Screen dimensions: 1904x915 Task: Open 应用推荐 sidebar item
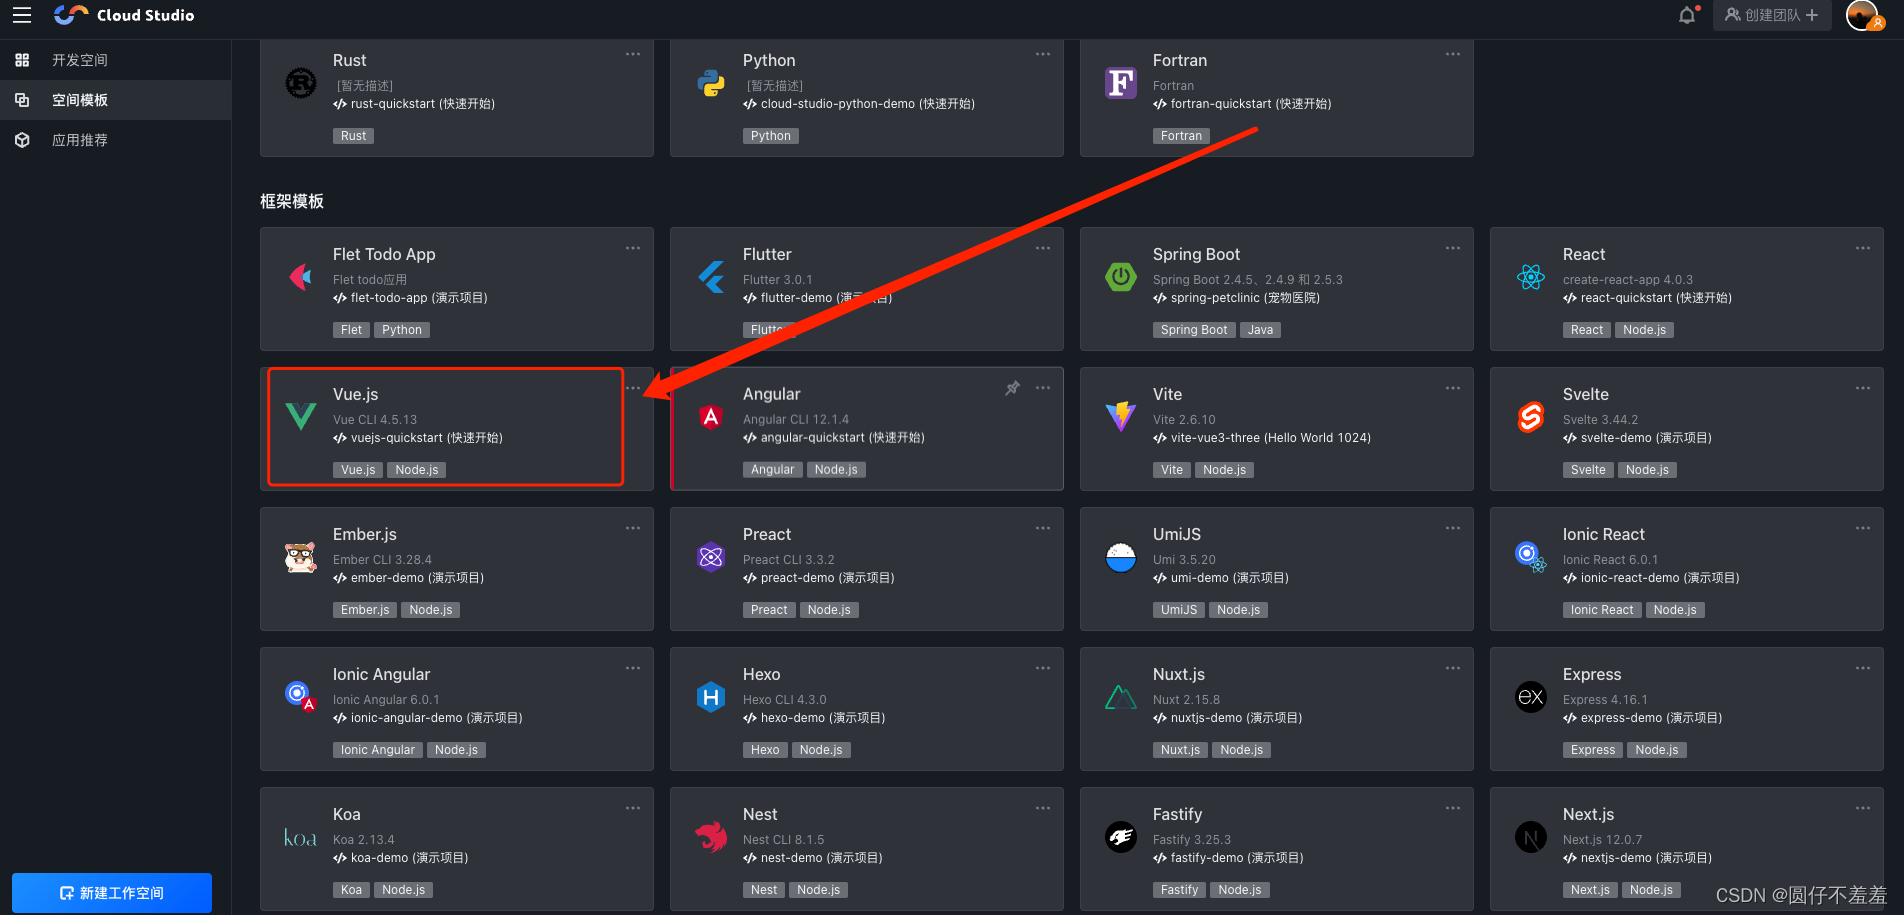pyautogui.click(x=115, y=140)
